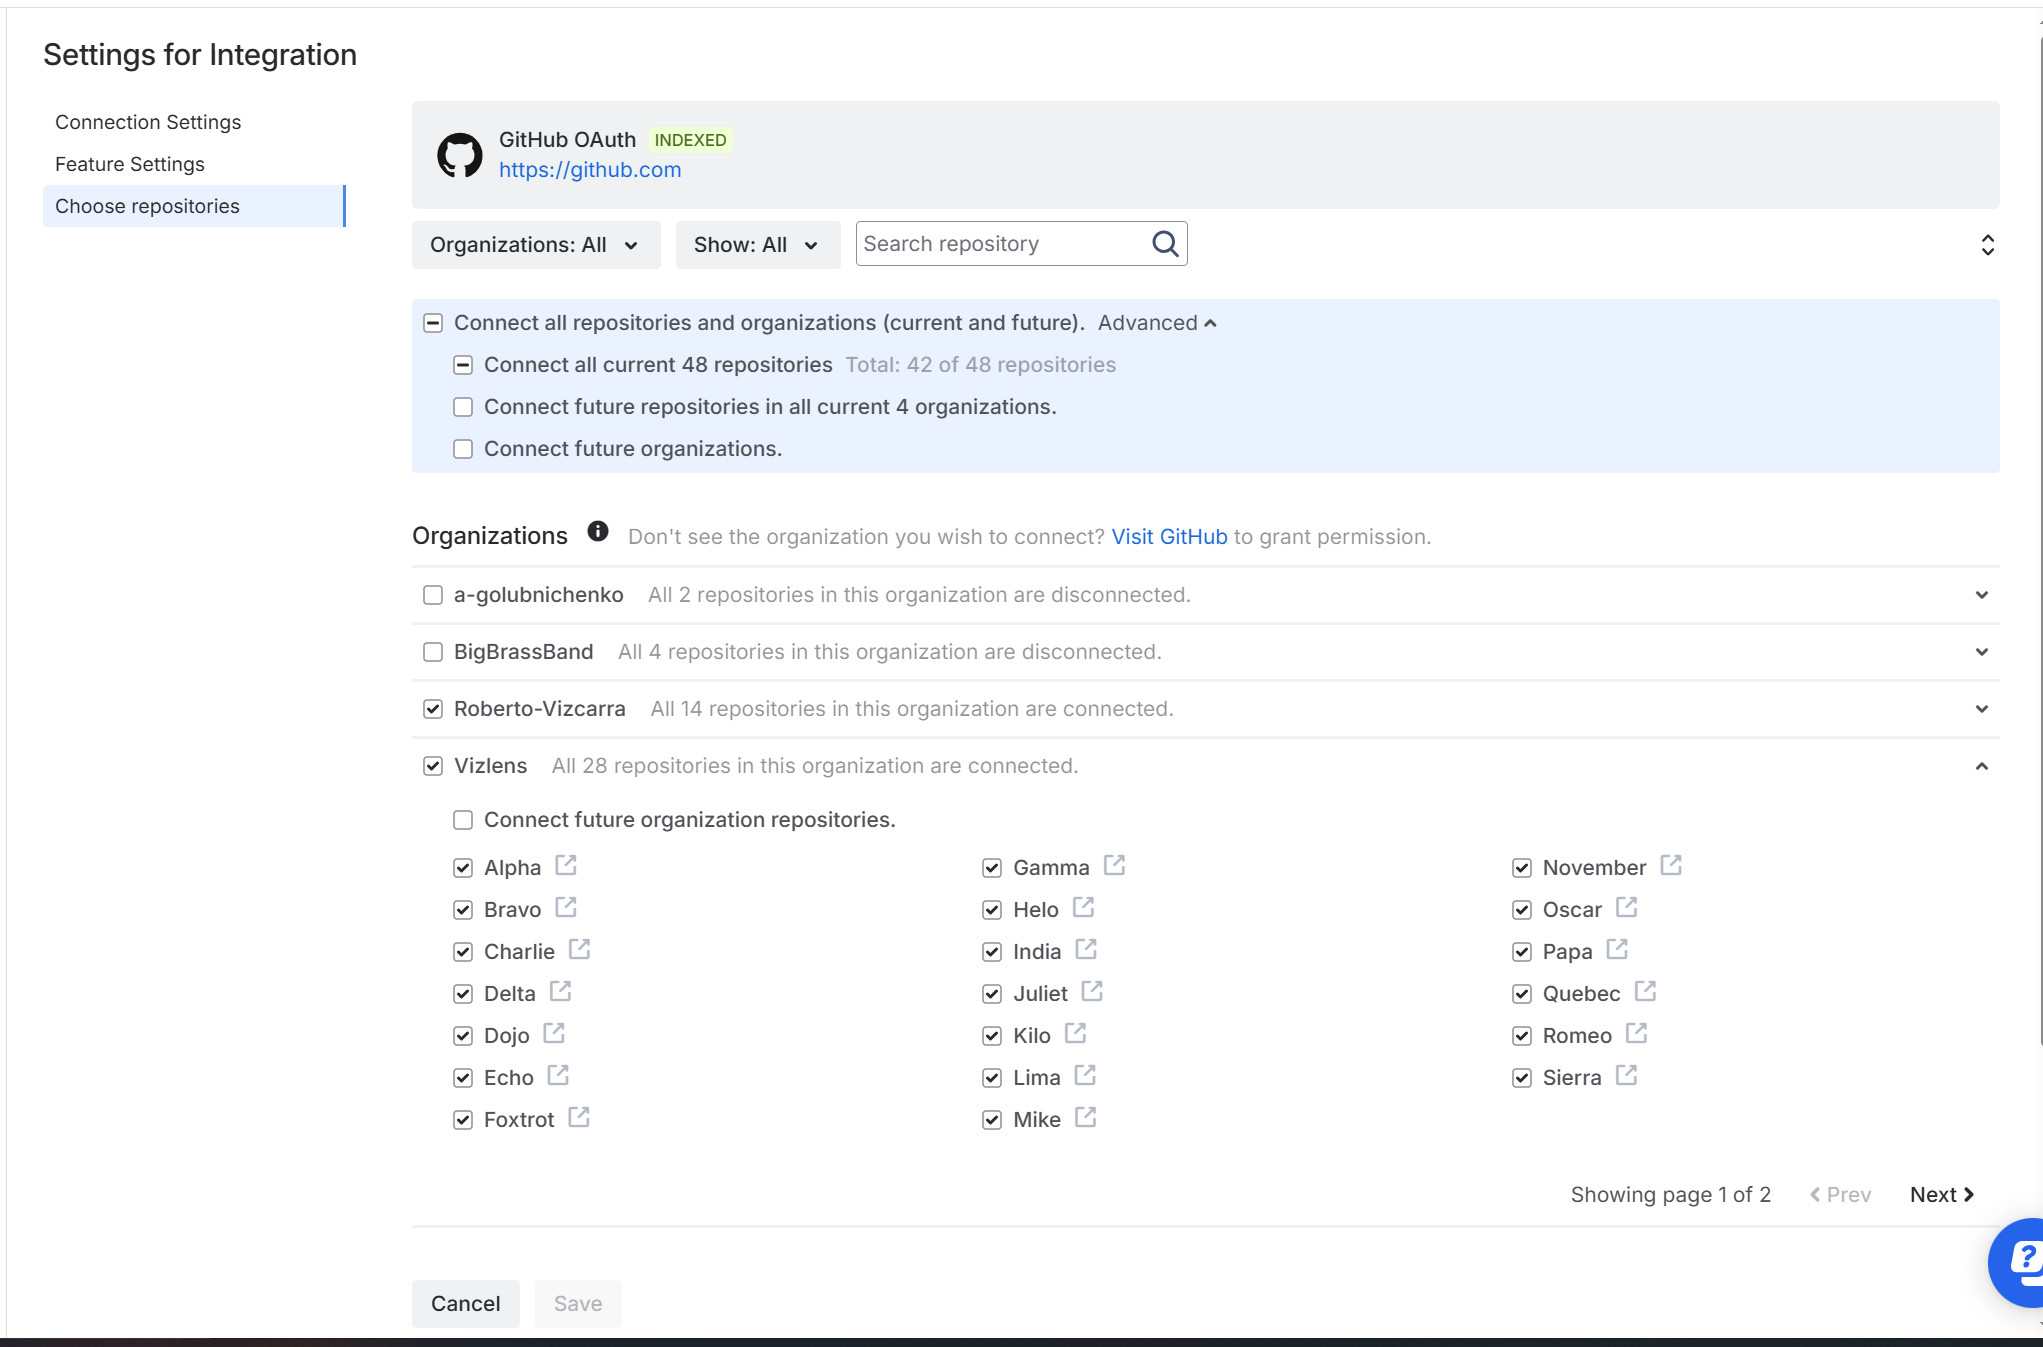Click Next to see page two
2043x1347 pixels.
click(1941, 1195)
